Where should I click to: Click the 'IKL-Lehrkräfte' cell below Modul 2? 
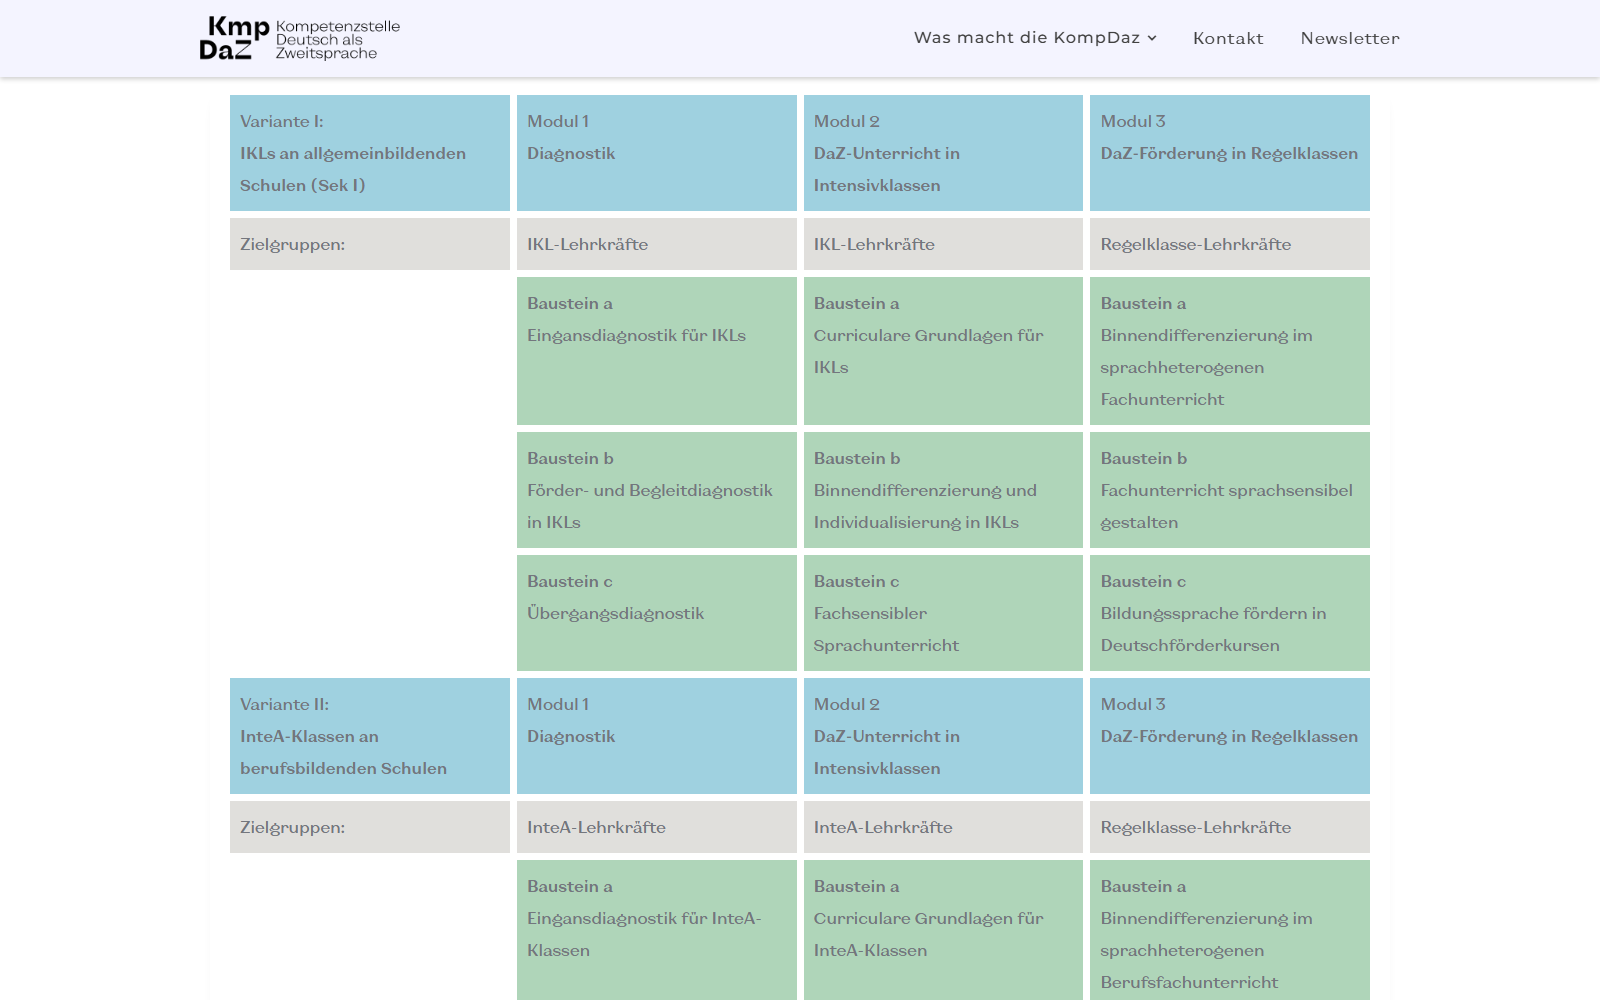943,244
